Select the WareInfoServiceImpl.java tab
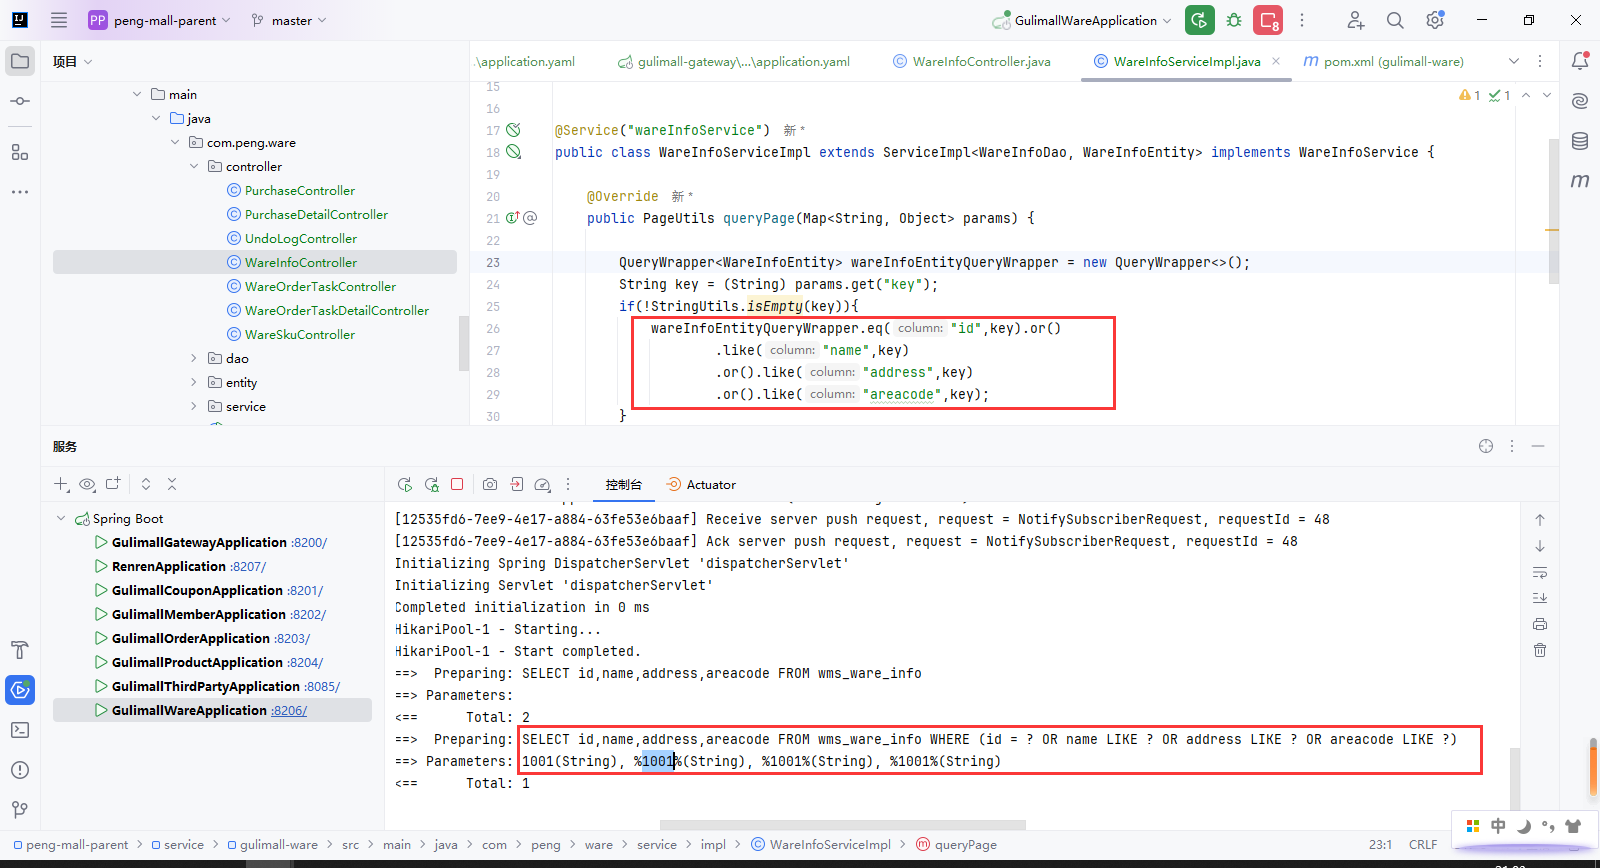This screenshot has width=1600, height=868. pyautogui.click(x=1186, y=61)
